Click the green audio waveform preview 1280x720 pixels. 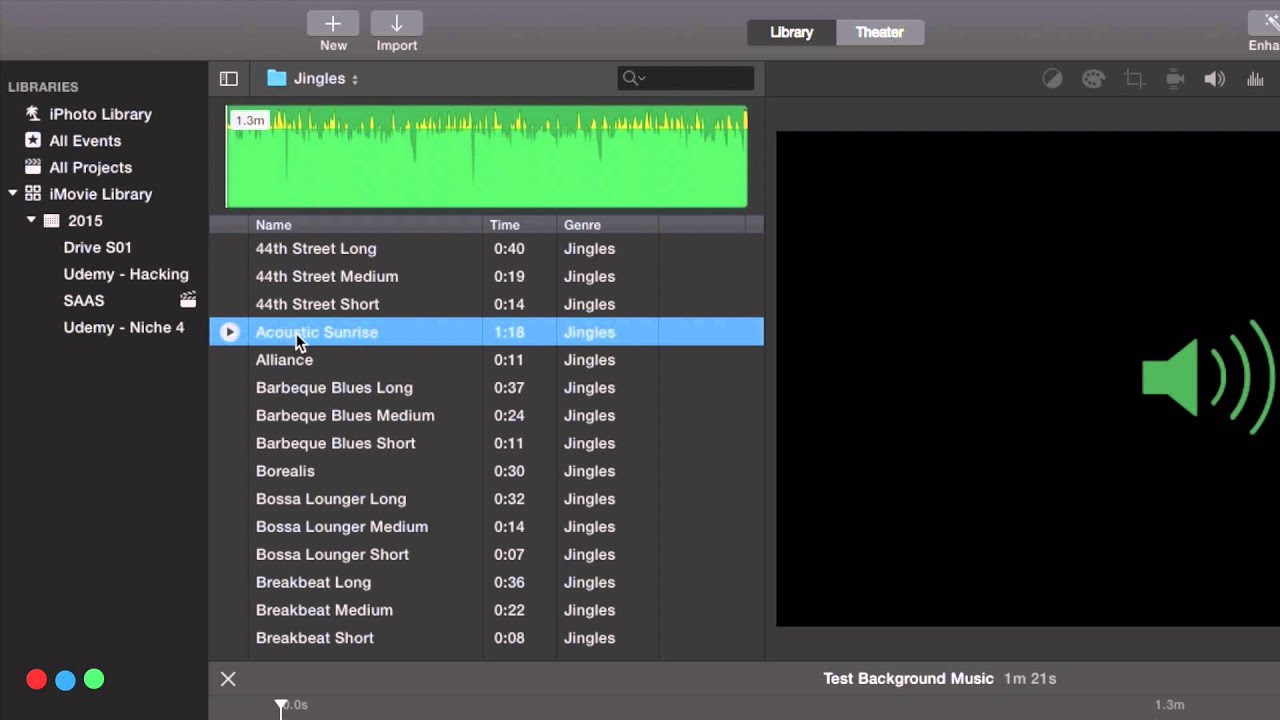pyautogui.click(x=486, y=157)
